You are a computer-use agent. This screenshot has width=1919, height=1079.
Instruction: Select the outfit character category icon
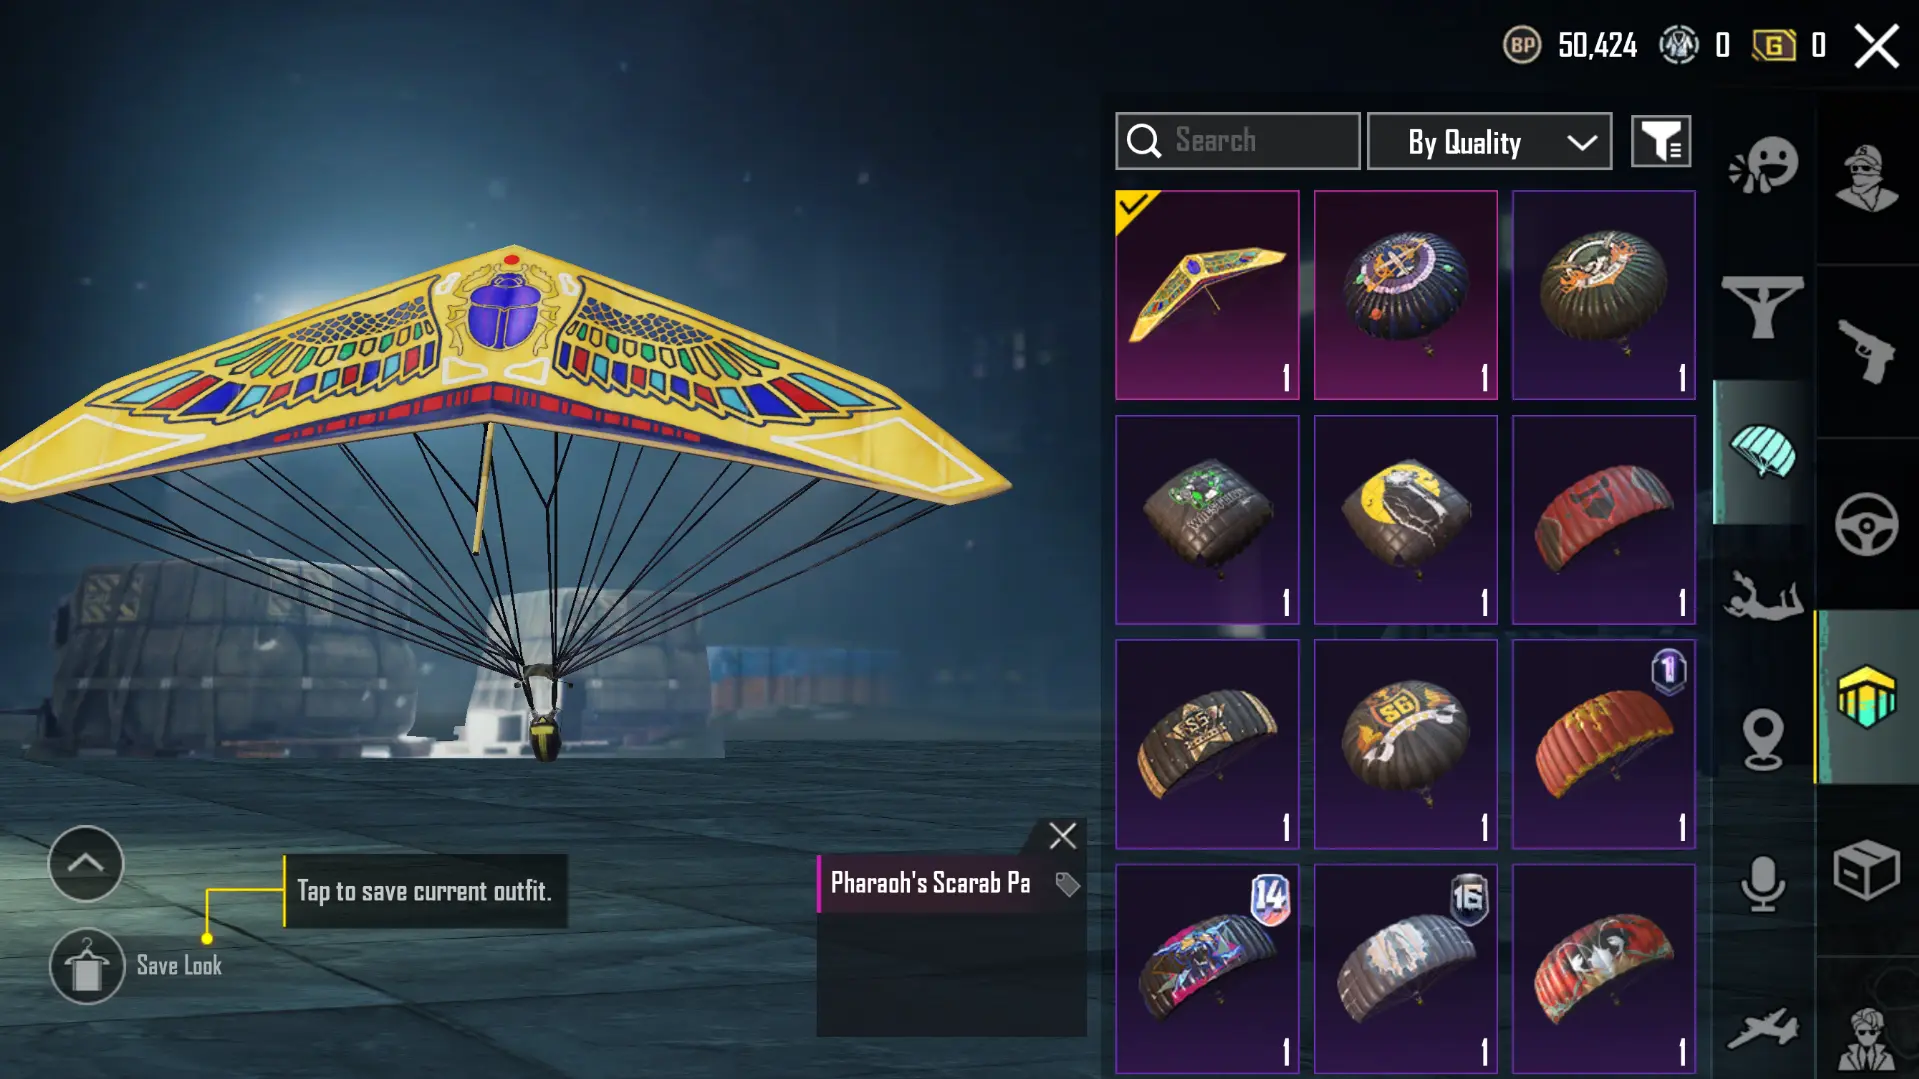(x=1867, y=178)
